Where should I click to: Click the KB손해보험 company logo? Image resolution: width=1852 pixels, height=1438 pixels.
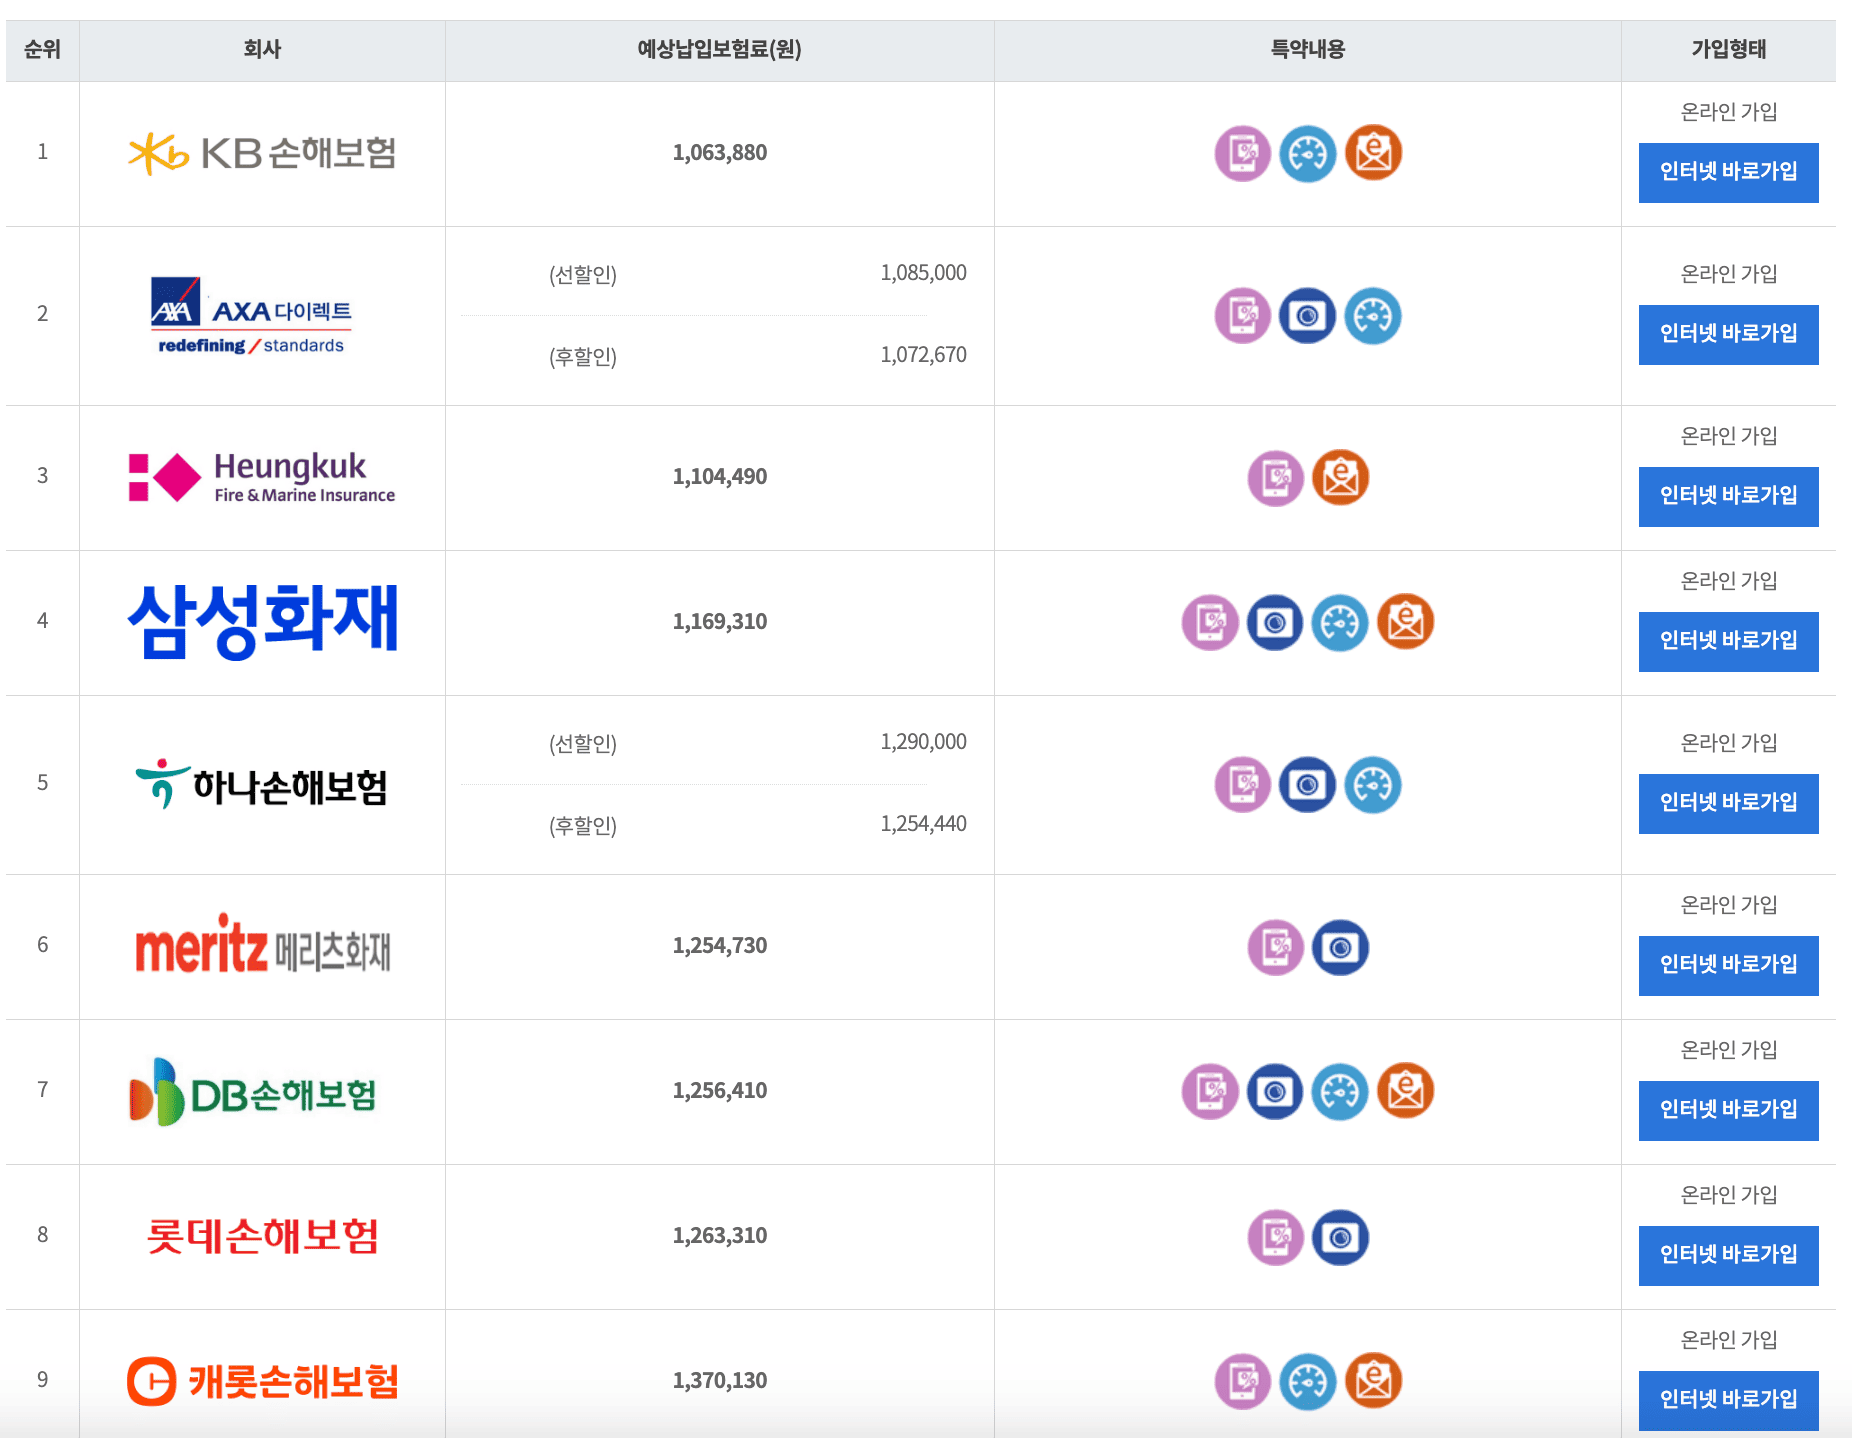point(262,153)
